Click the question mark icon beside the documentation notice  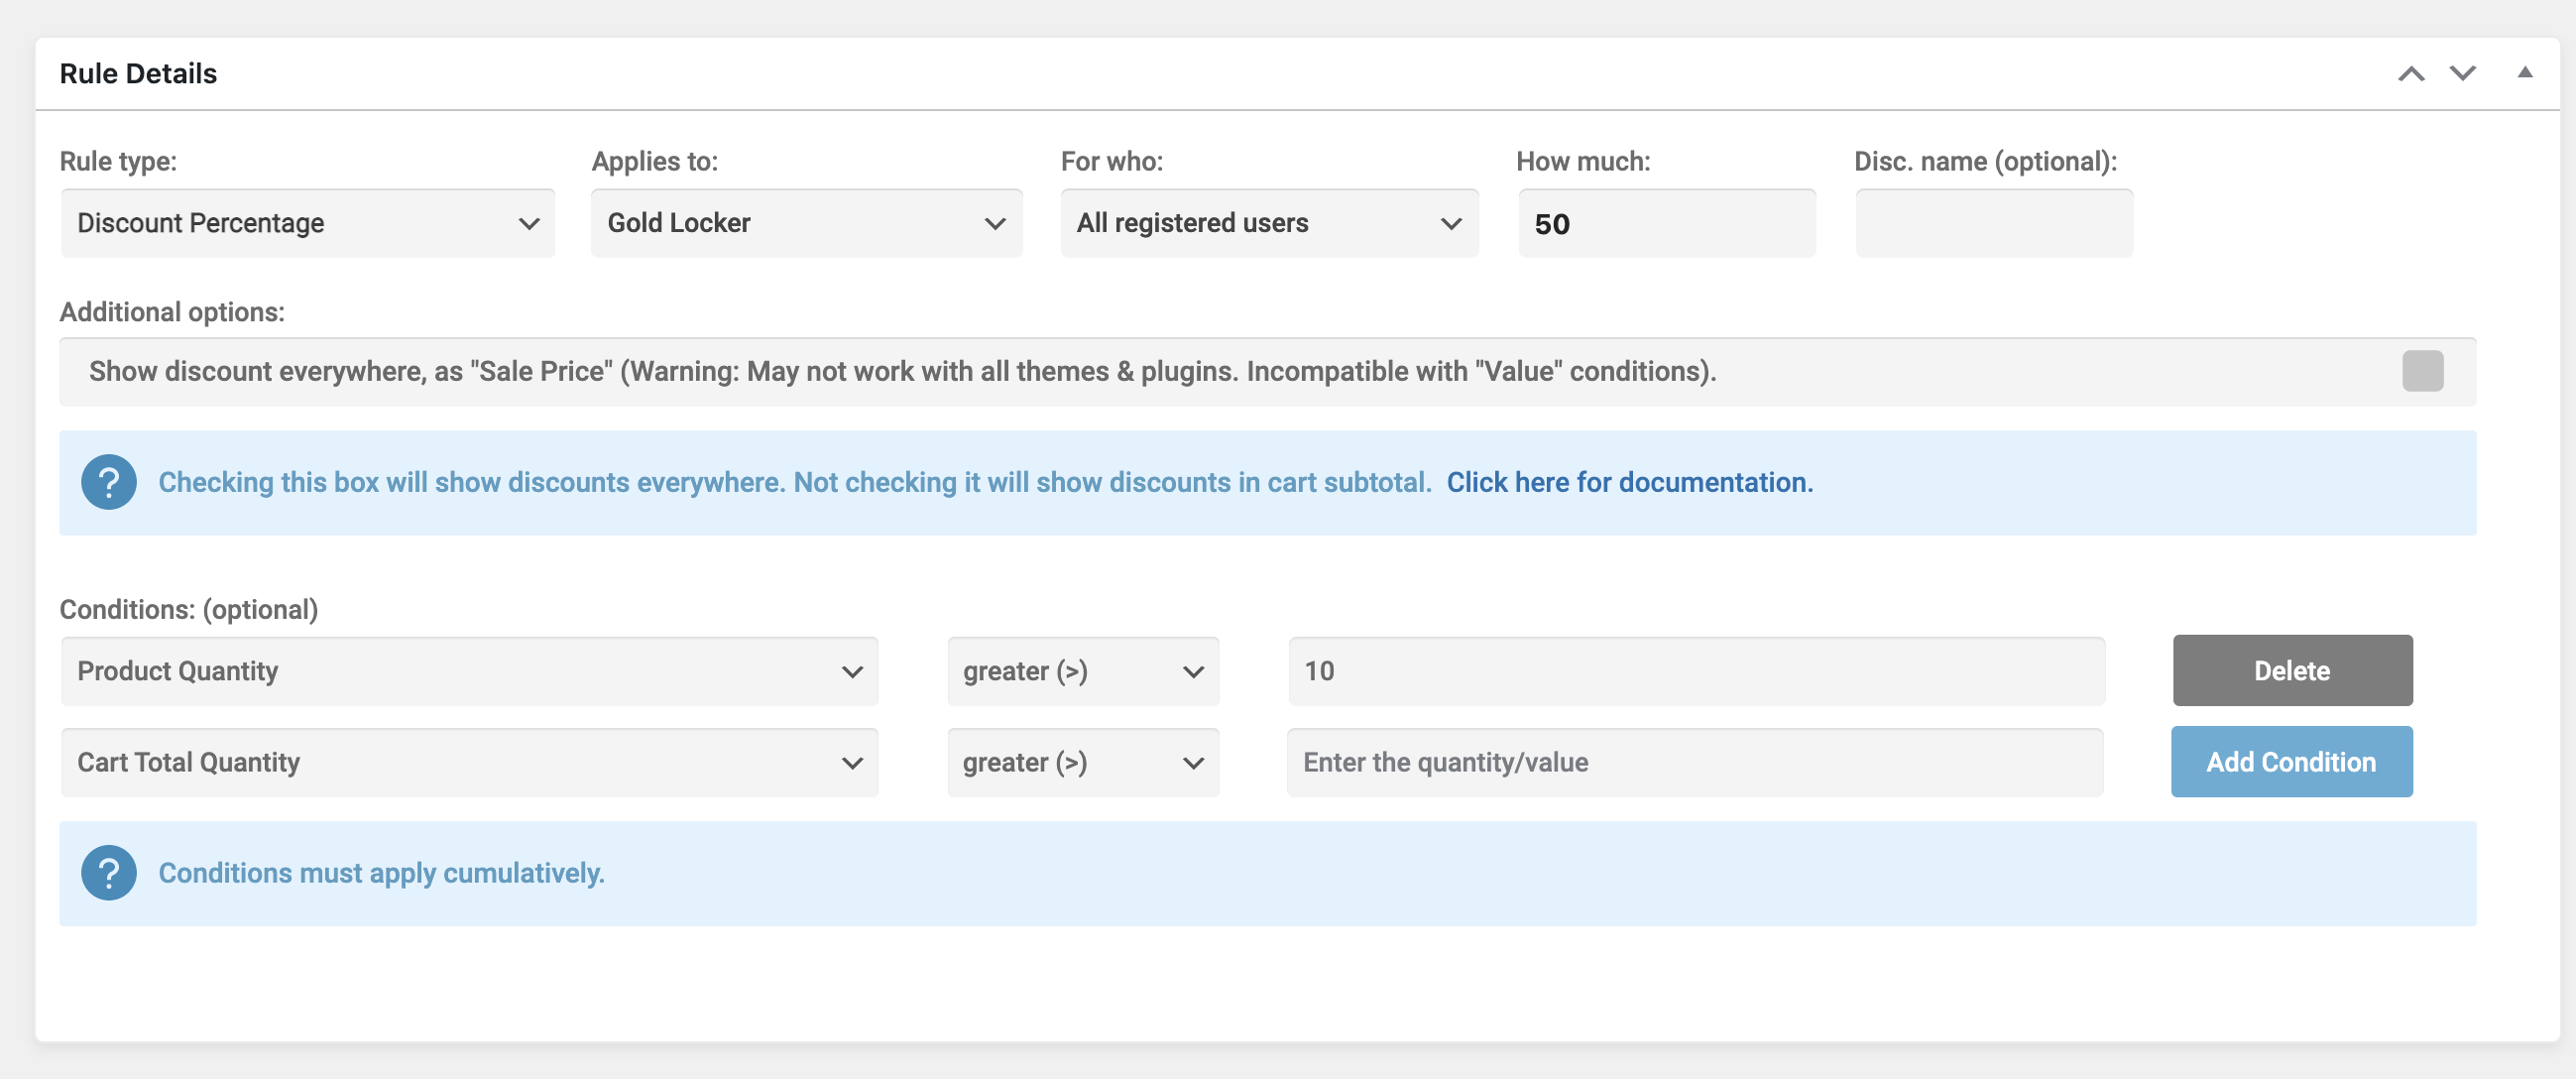pos(109,482)
